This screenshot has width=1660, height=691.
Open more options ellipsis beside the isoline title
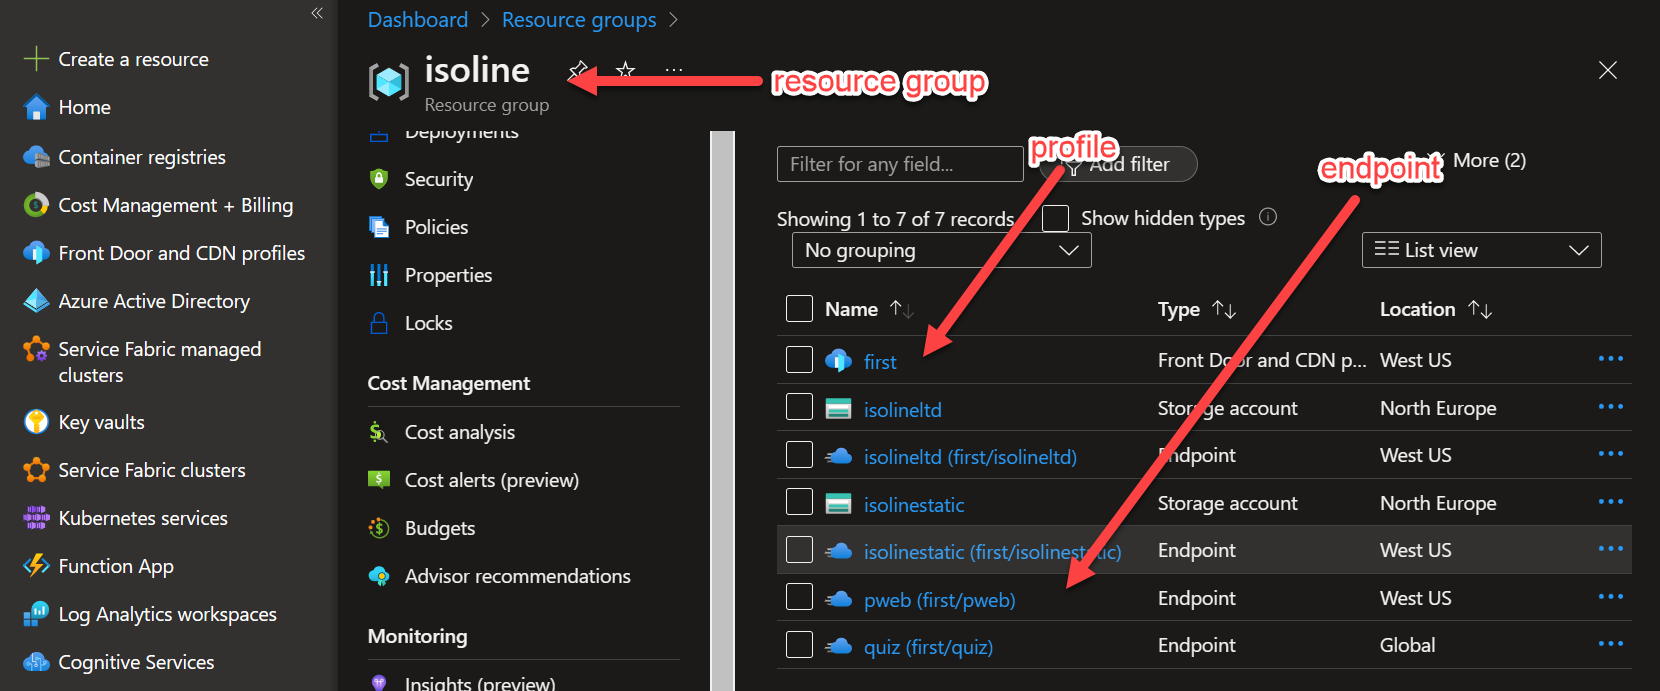[674, 70]
